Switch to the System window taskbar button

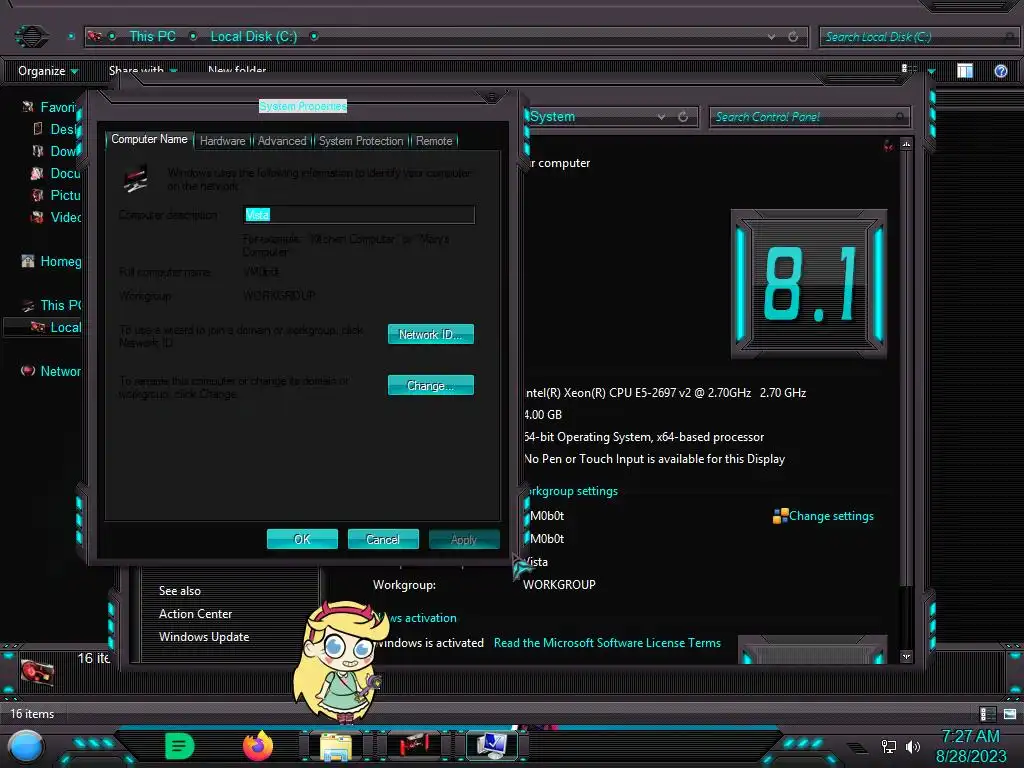click(492, 746)
